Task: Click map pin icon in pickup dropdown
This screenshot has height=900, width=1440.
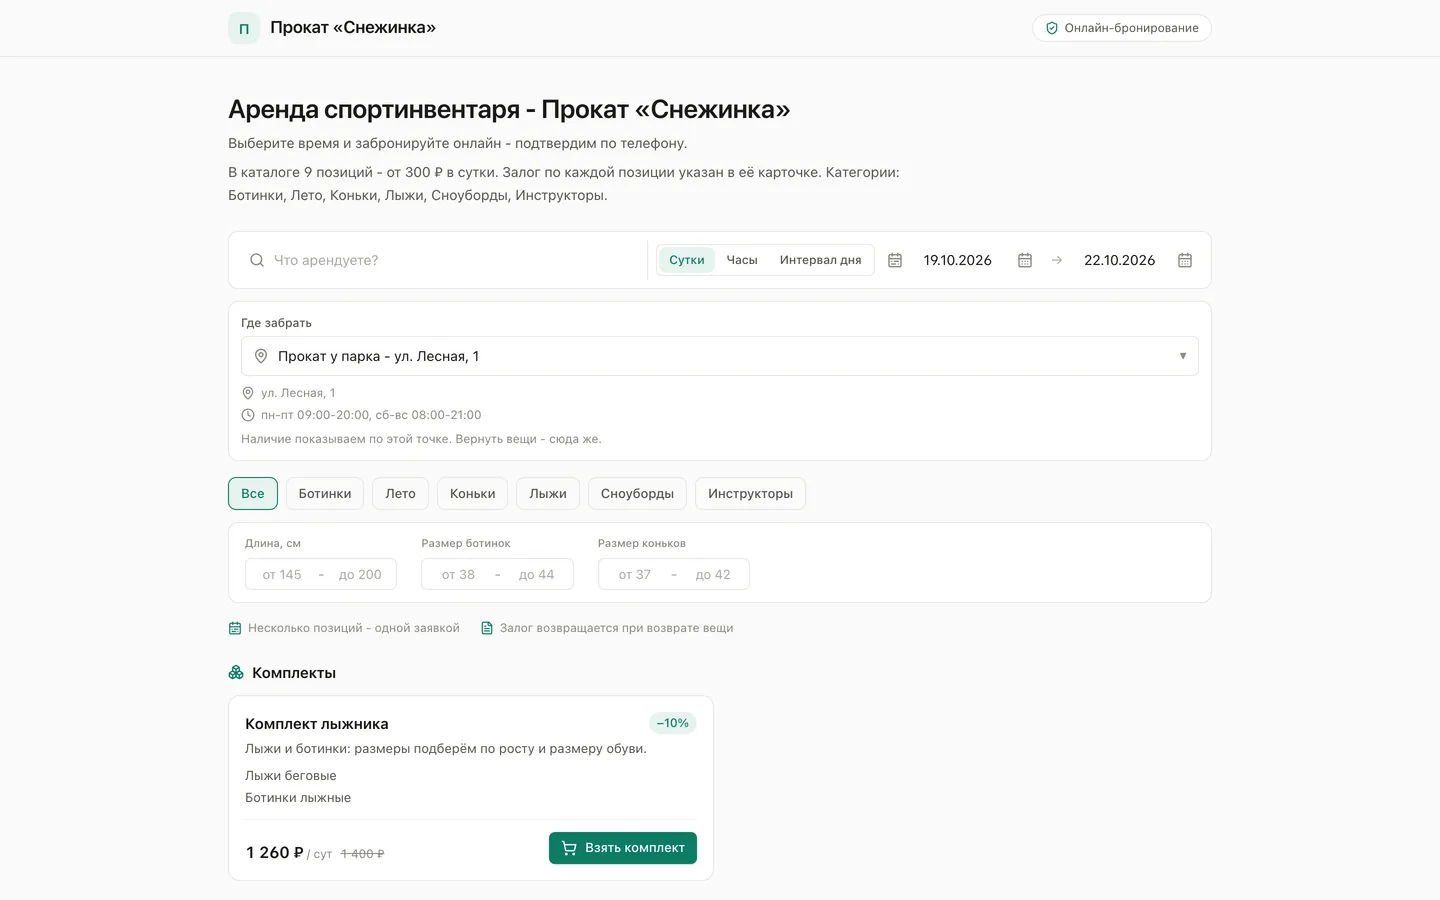Action: coord(261,356)
